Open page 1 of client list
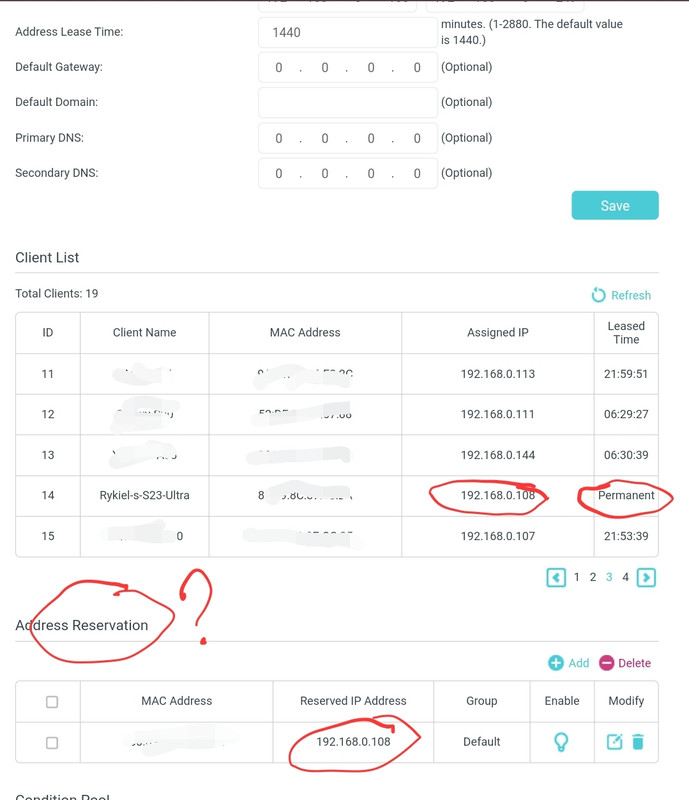The height and width of the screenshot is (800, 689). pyautogui.click(x=576, y=577)
